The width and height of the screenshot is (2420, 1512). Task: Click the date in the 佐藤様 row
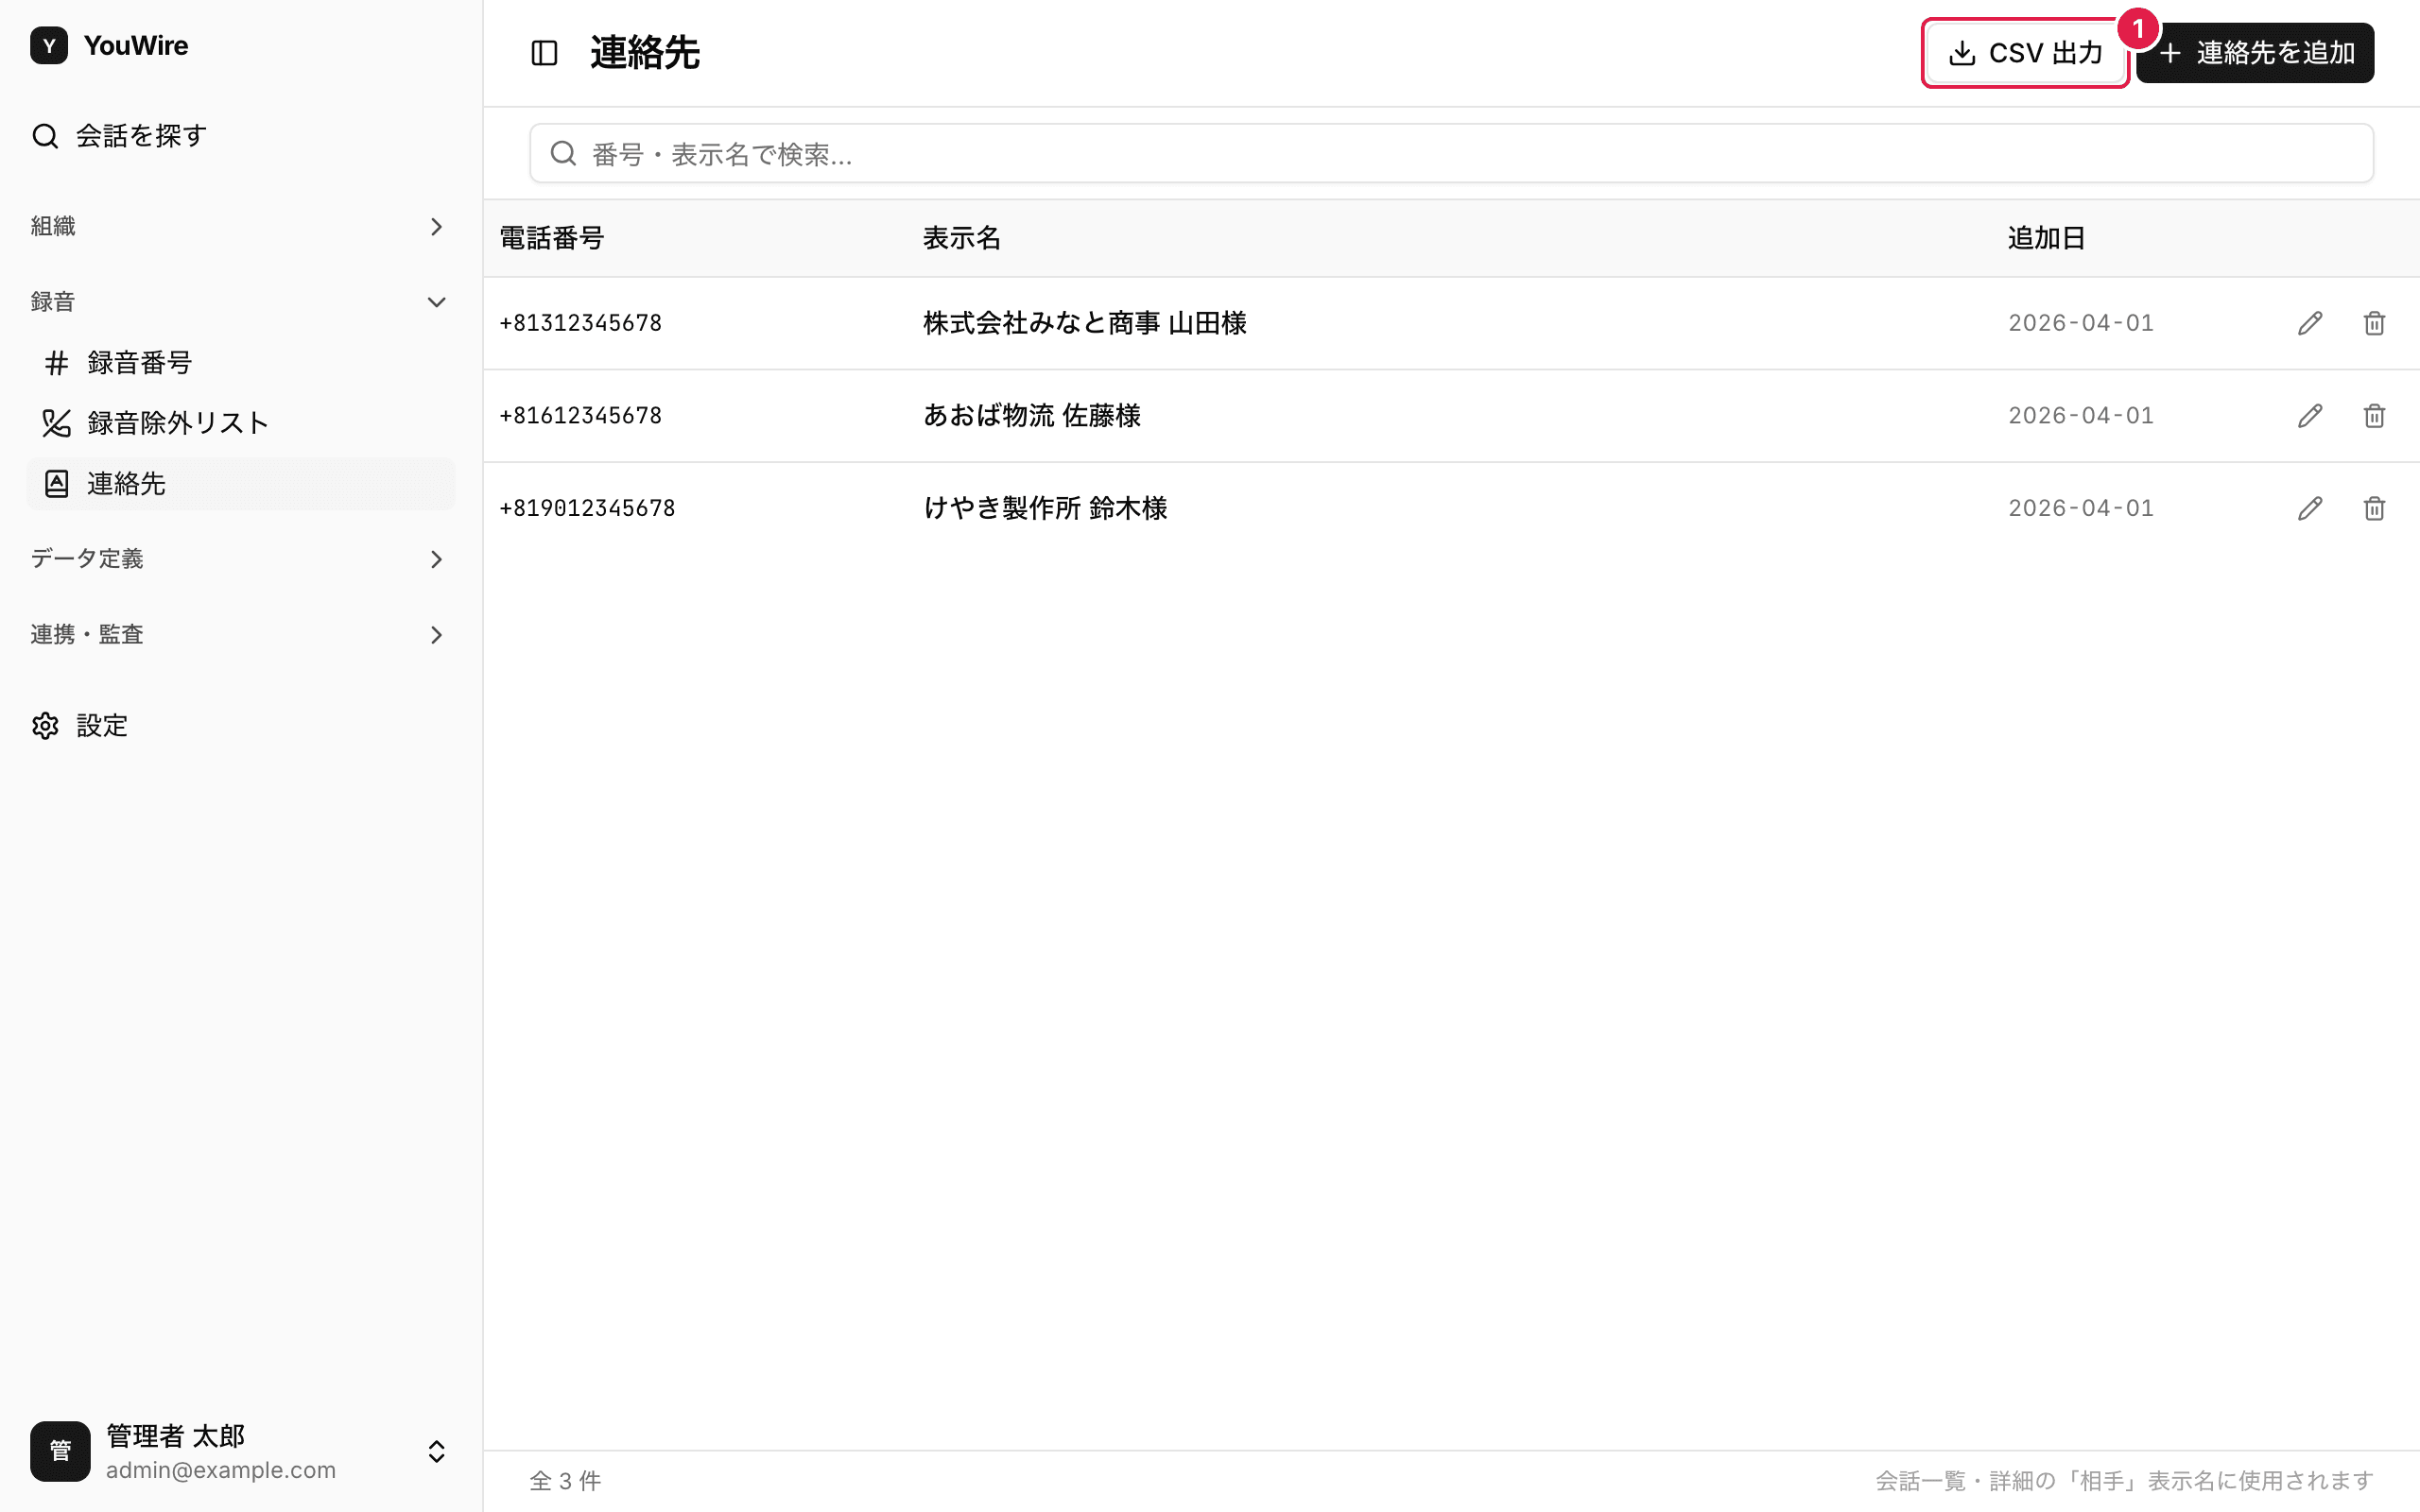coord(2081,416)
